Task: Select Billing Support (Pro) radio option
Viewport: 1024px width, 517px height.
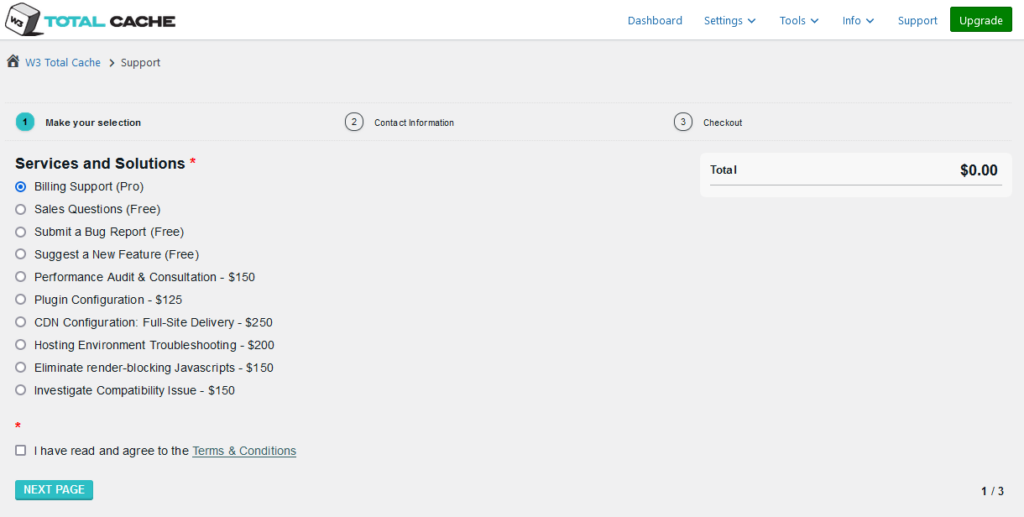Action: click(x=21, y=187)
